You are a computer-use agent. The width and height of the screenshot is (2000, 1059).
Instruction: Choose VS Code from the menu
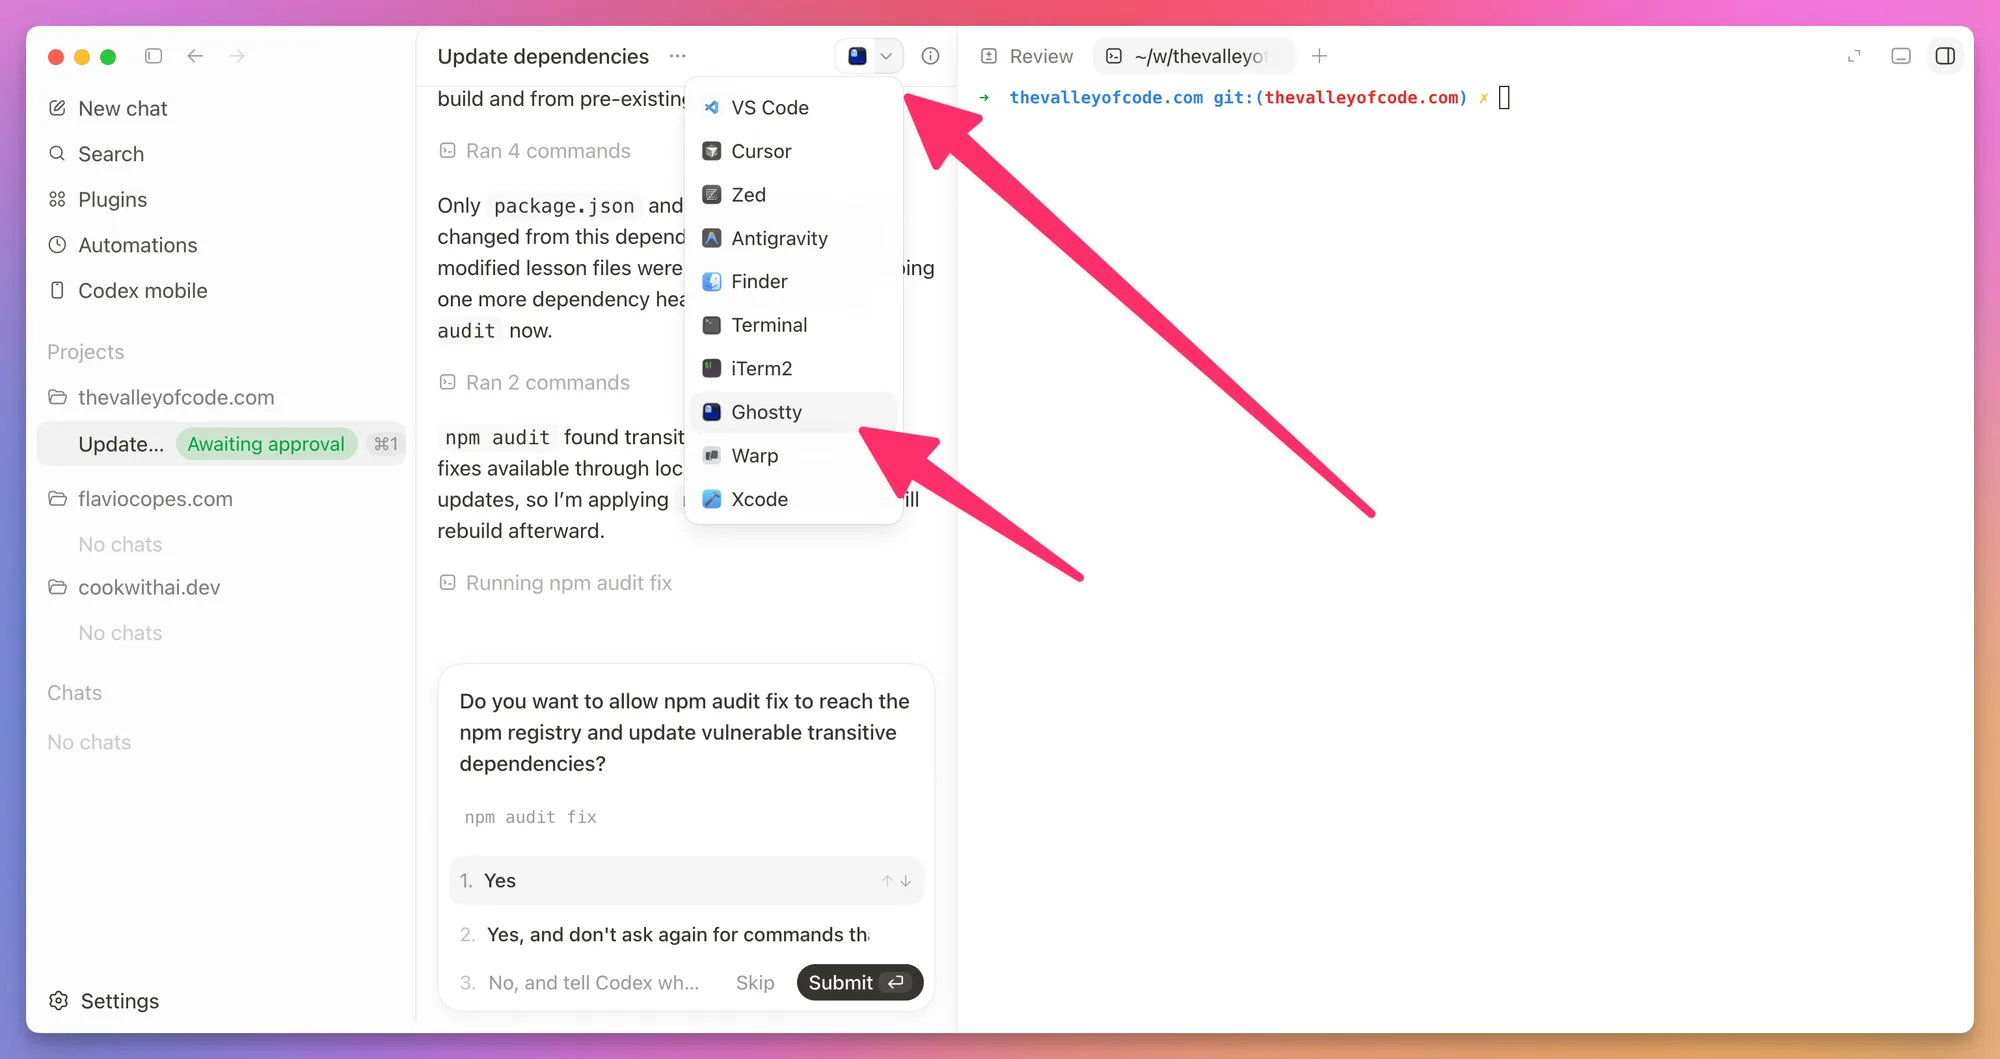click(x=794, y=107)
